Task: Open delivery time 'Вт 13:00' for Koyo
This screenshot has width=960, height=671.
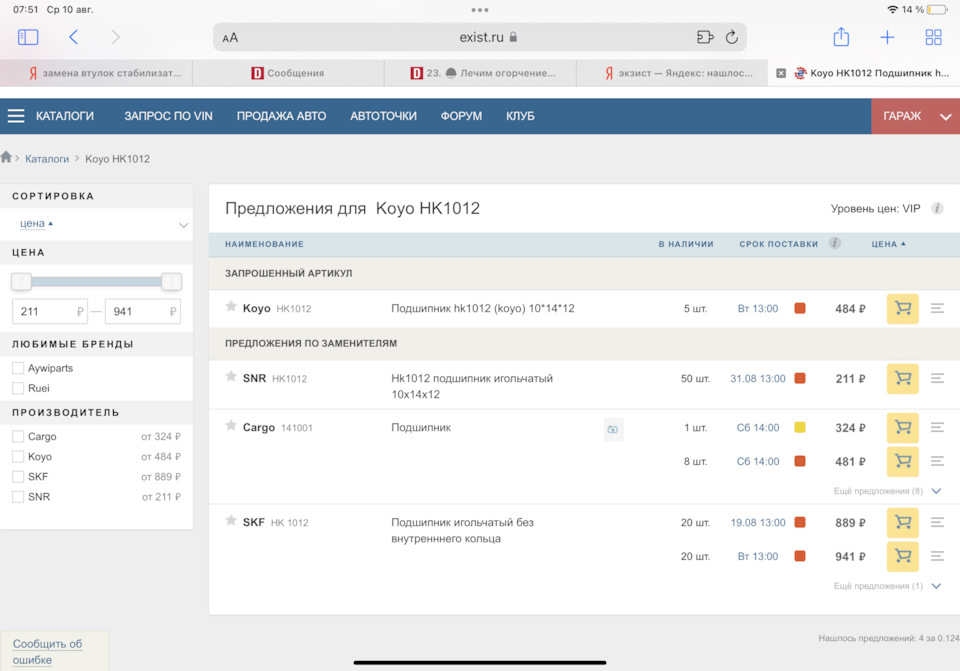Action: click(757, 309)
